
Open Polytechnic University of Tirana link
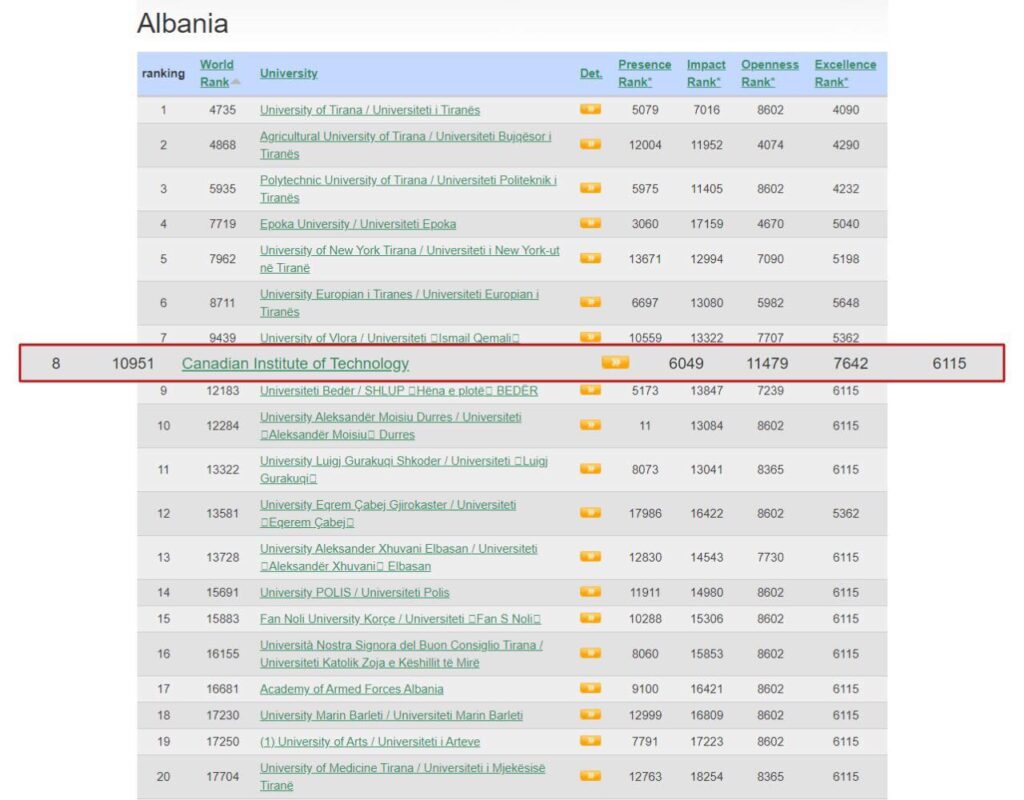click(x=408, y=189)
